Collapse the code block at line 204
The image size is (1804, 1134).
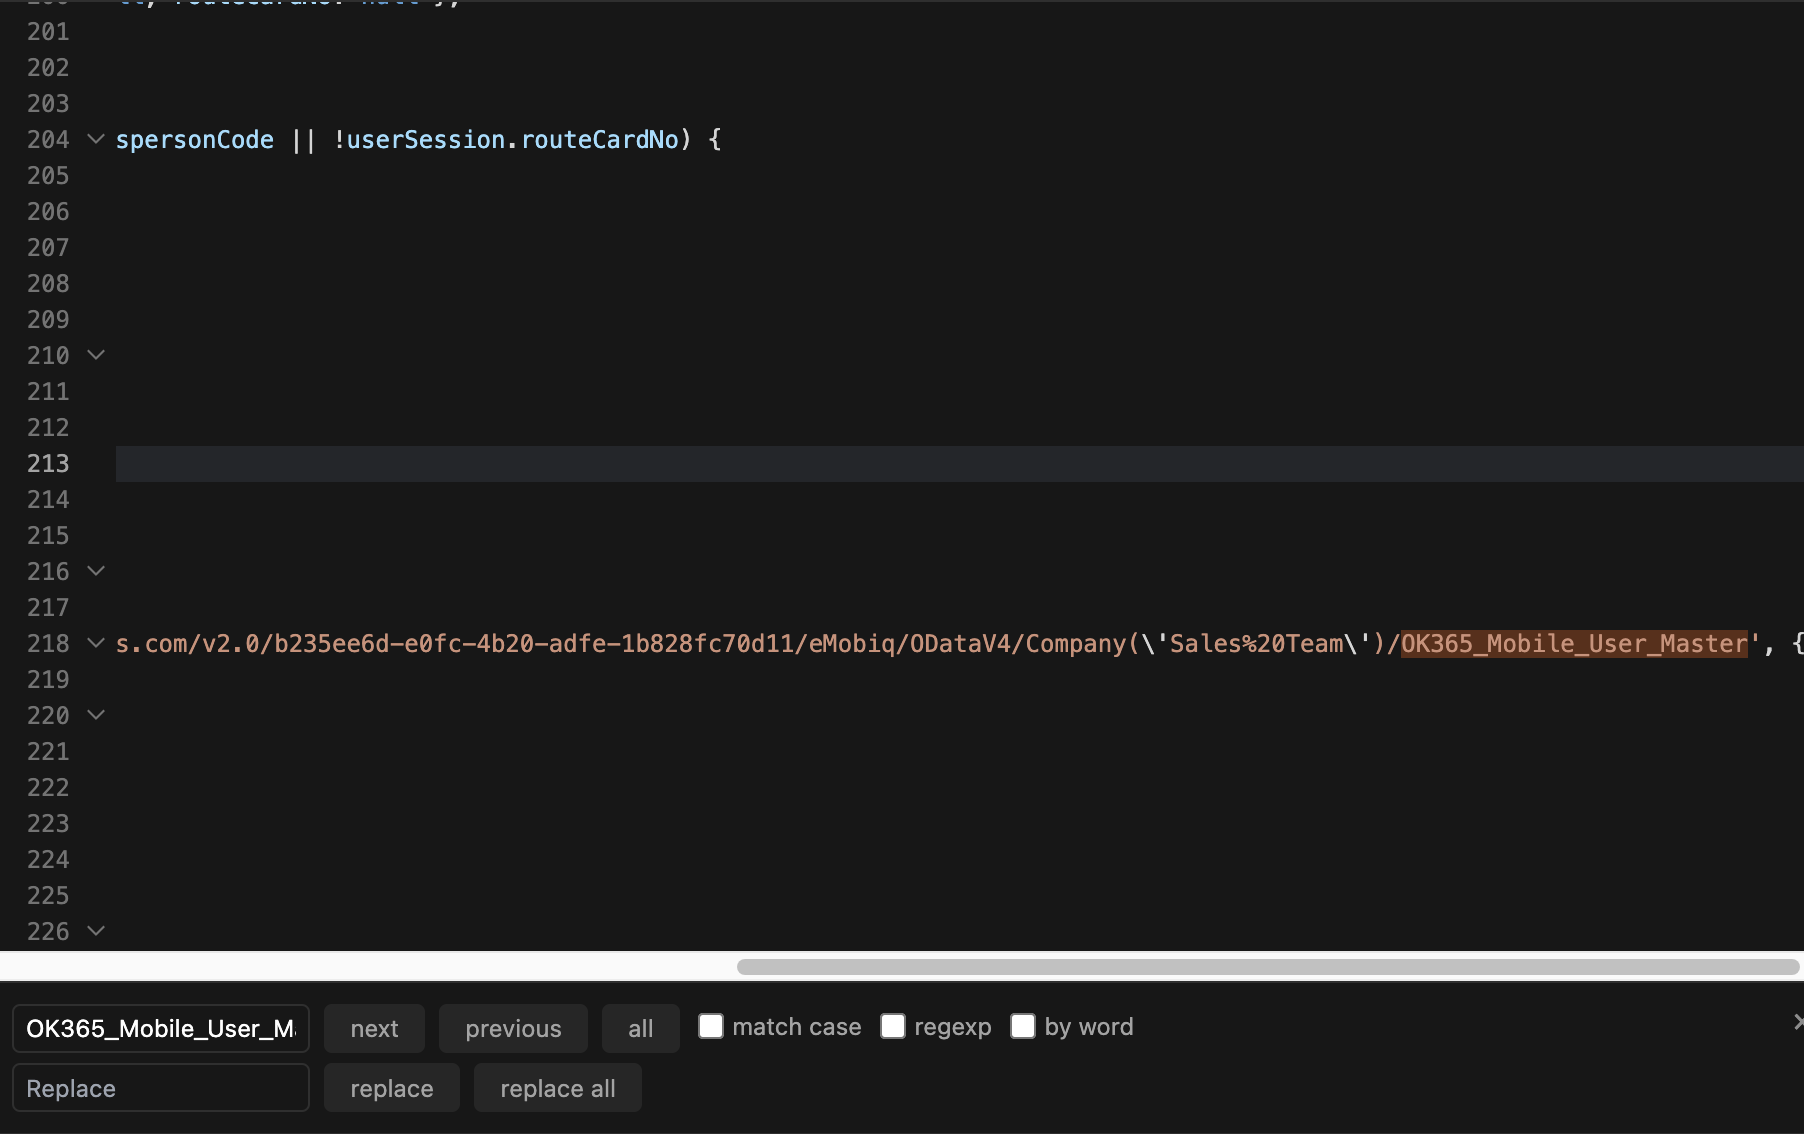[96, 140]
